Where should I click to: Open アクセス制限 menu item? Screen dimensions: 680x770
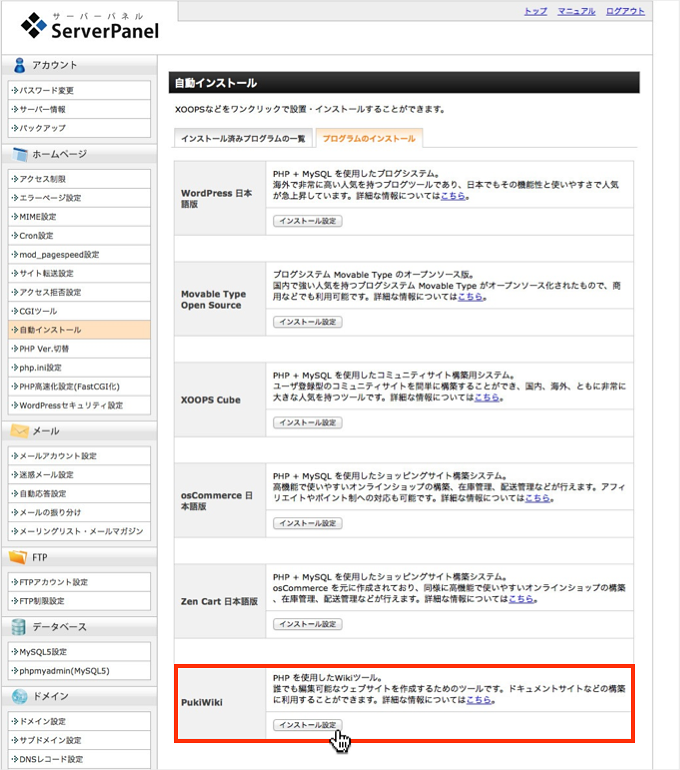click(x=80, y=179)
